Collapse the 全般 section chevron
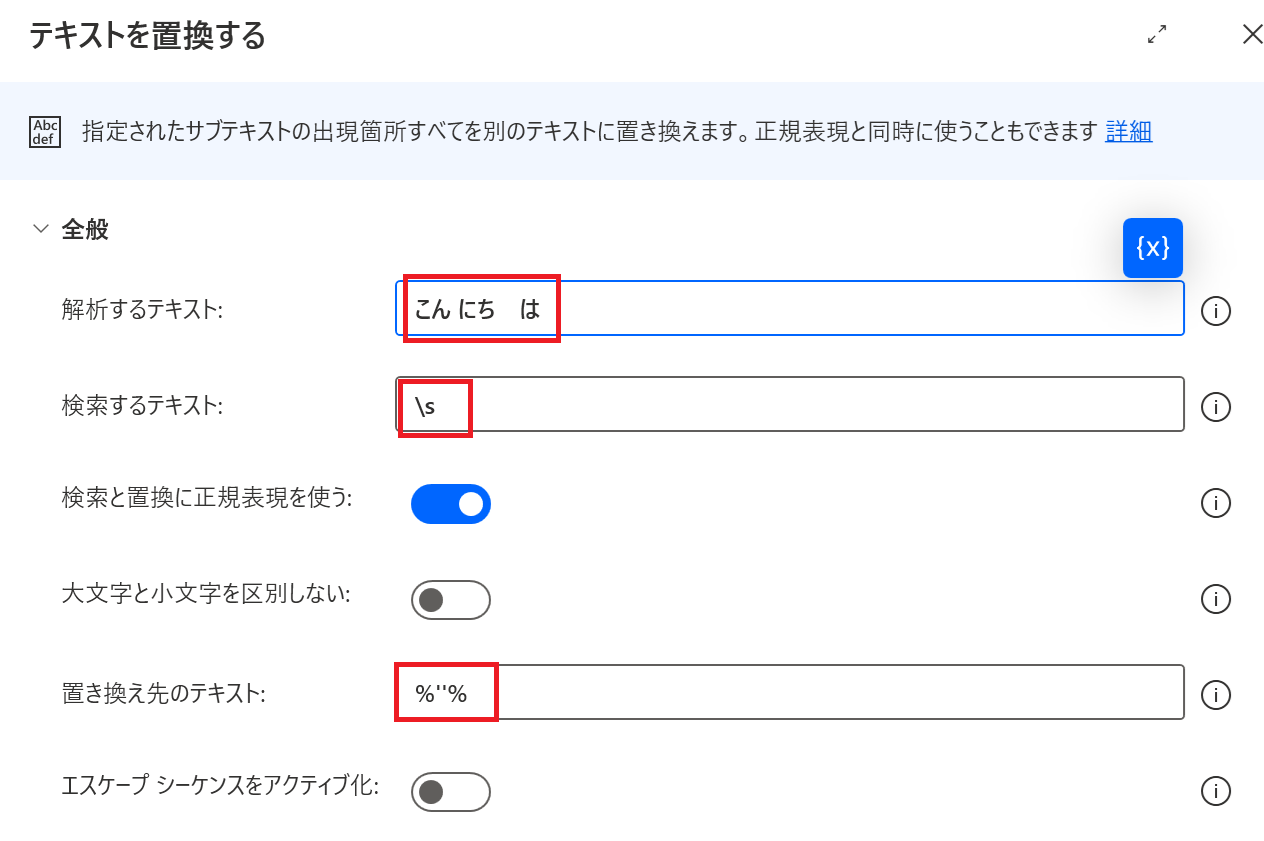 (41, 229)
